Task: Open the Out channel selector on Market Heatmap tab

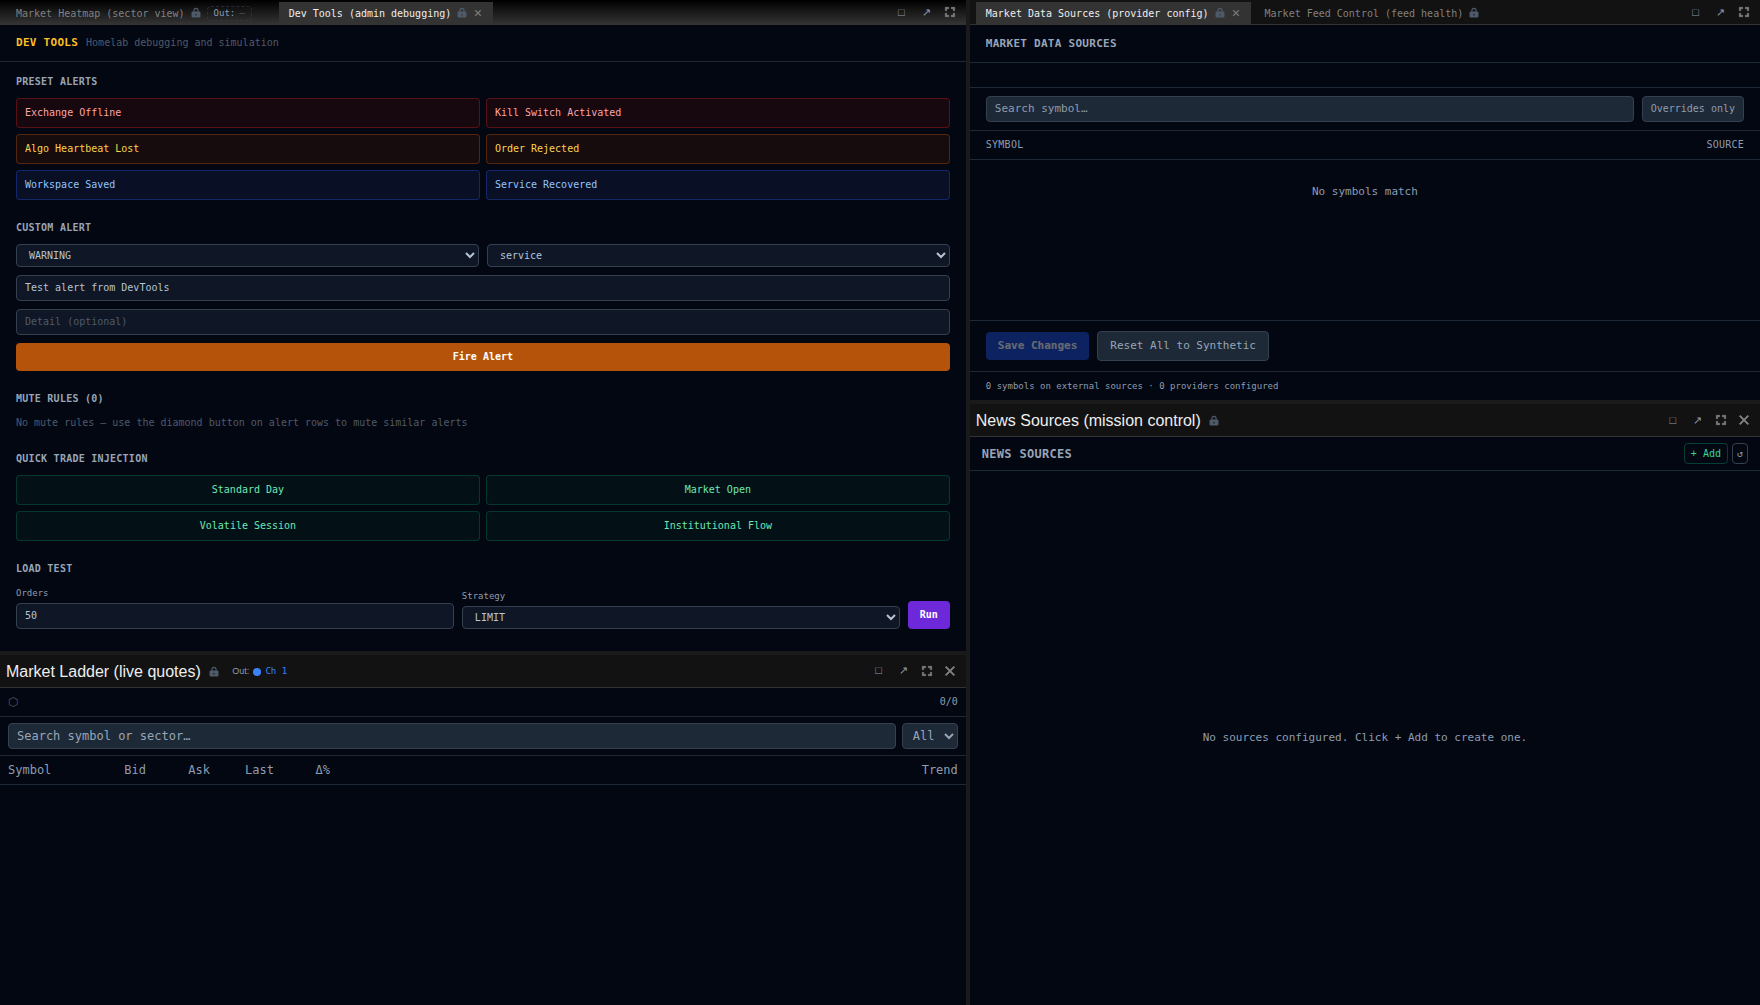Action: [229, 13]
